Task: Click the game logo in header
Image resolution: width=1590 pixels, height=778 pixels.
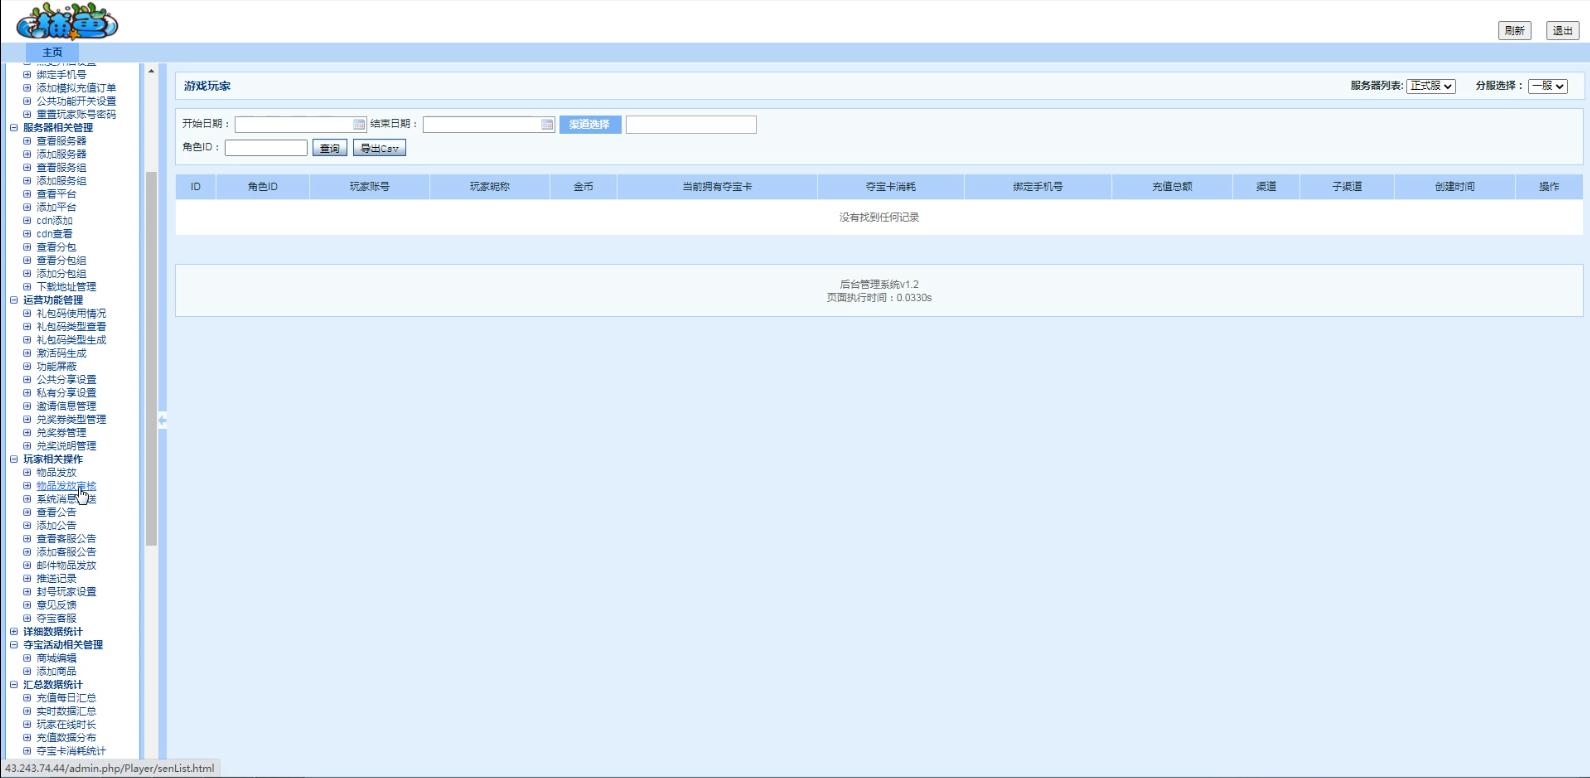Action: [67, 22]
